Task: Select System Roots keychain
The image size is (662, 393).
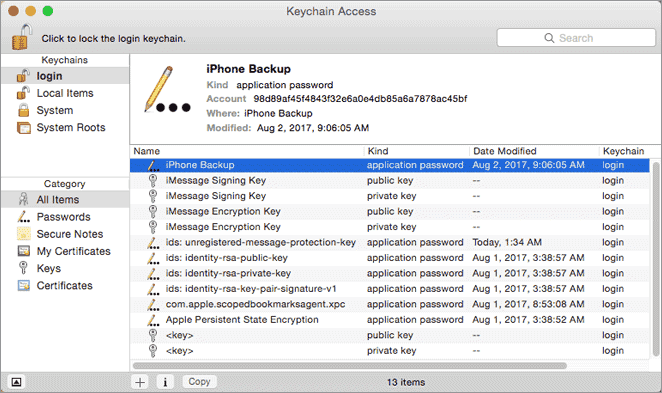Action: pos(65,127)
